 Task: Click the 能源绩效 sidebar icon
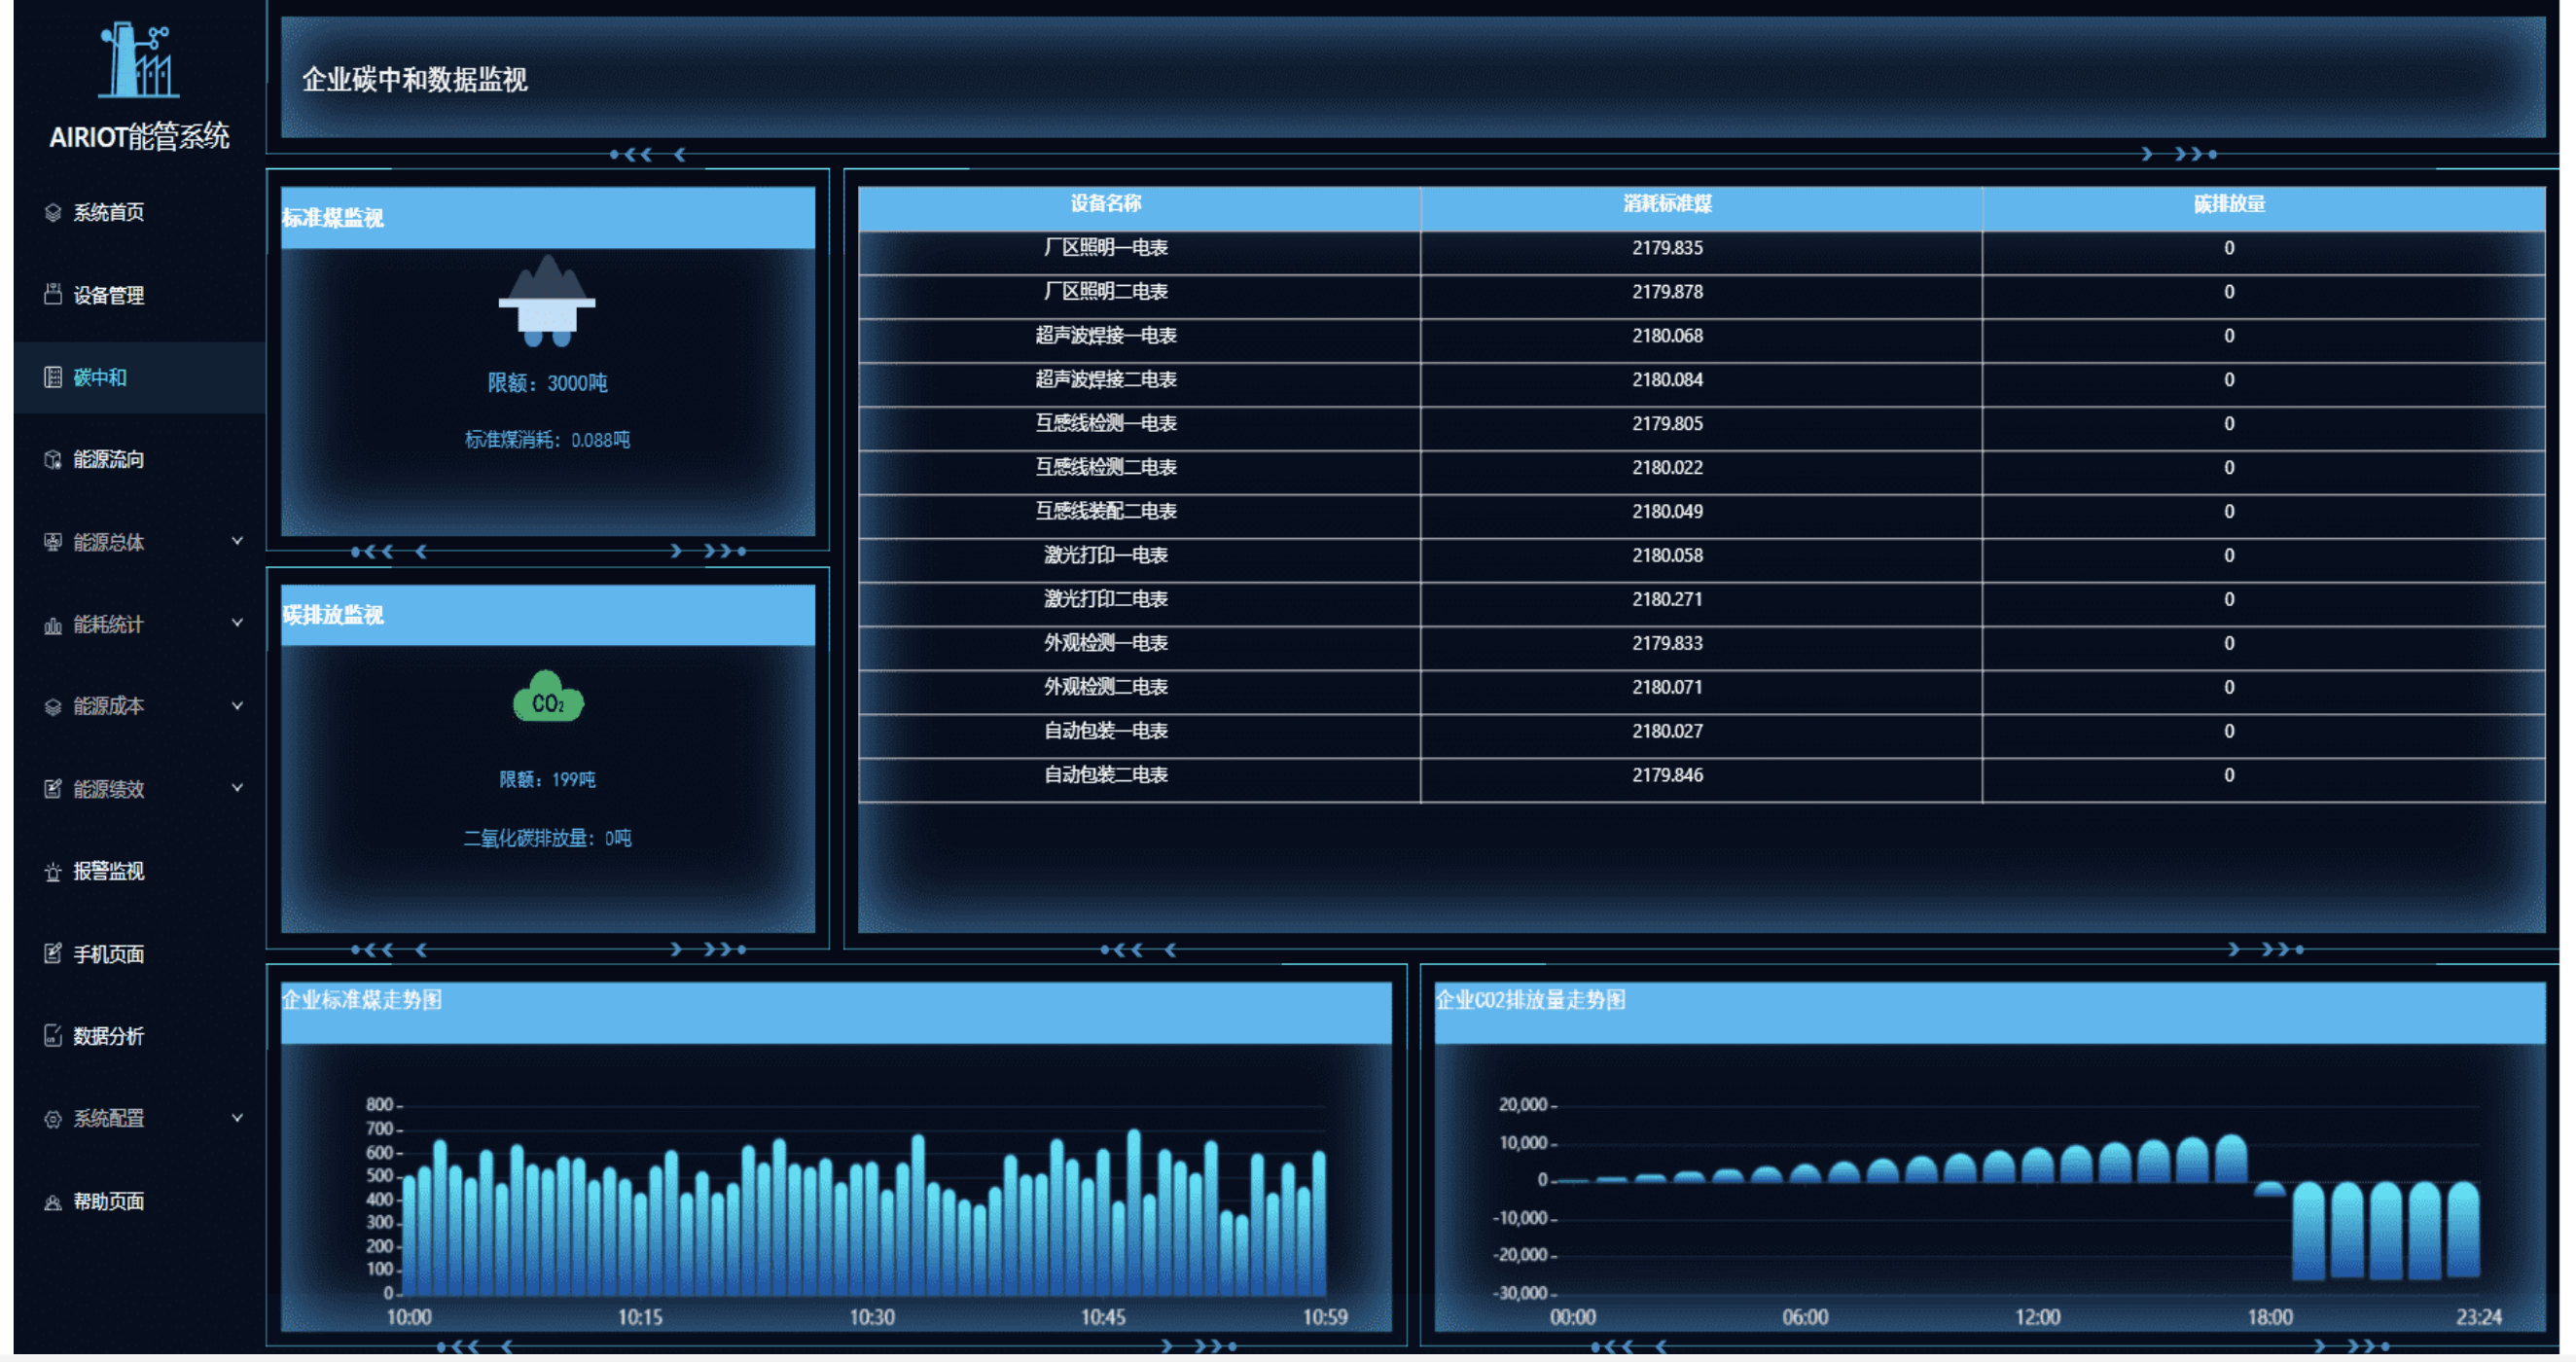(53, 789)
